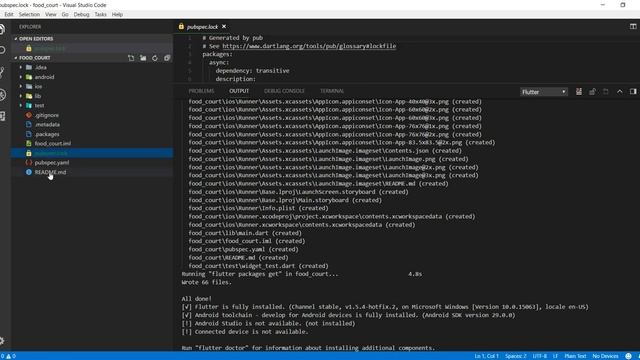640x360 pixels.
Task: Expand the ios folder
Action: coord(20,87)
